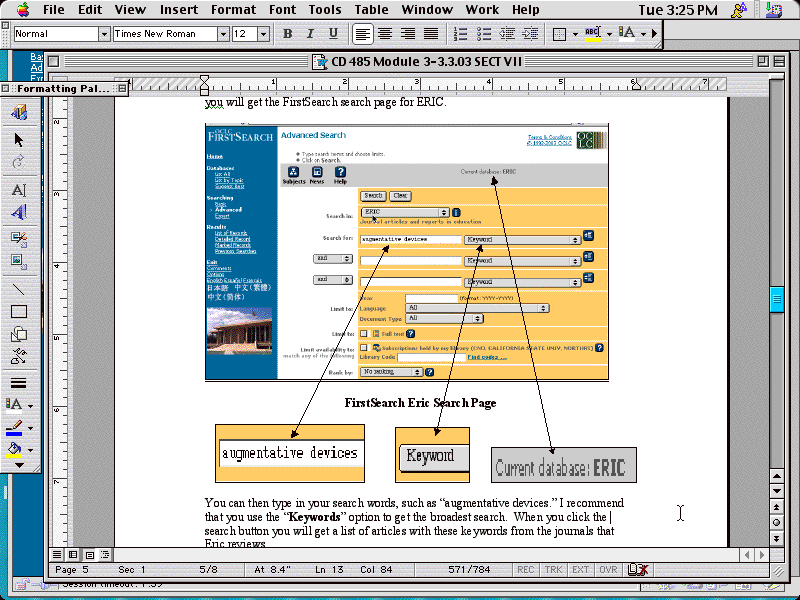Open the font size 12 dropdown
This screenshot has height=600, width=800.
[263, 34]
